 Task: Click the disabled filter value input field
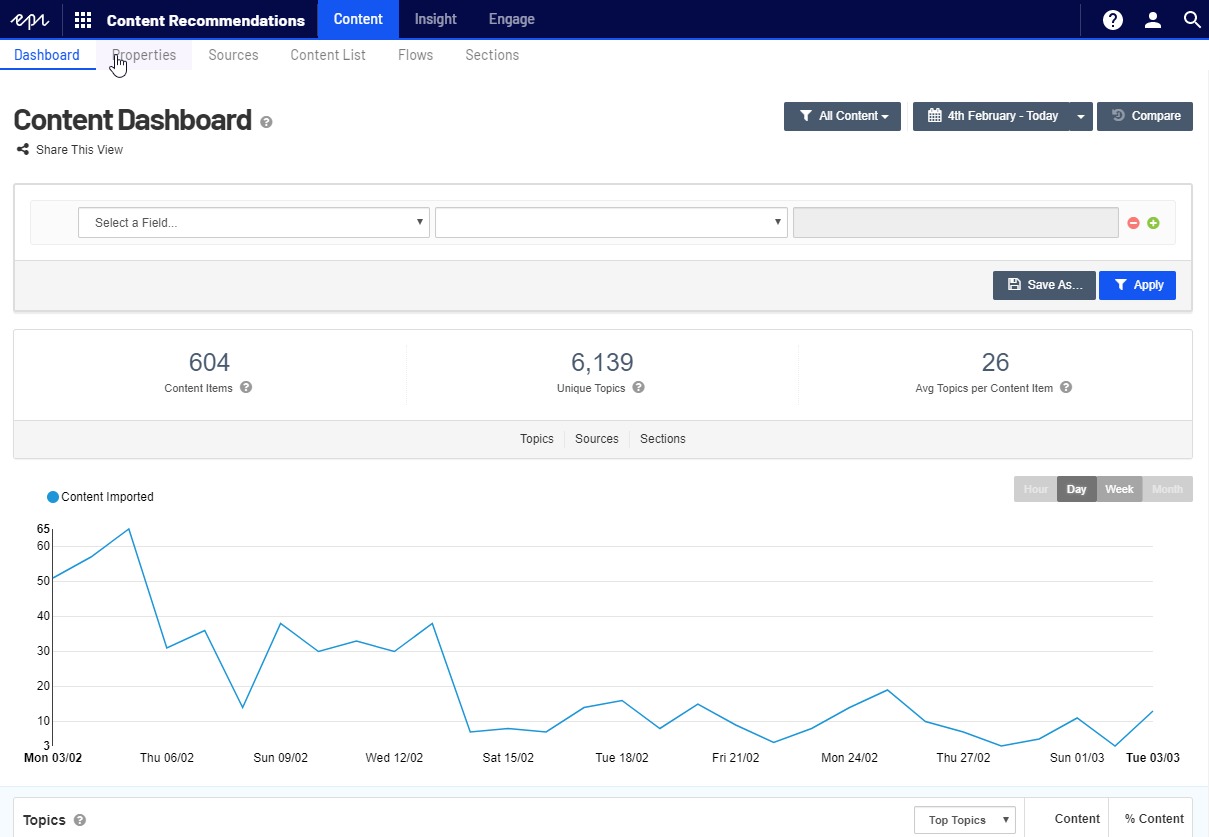point(955,223)
